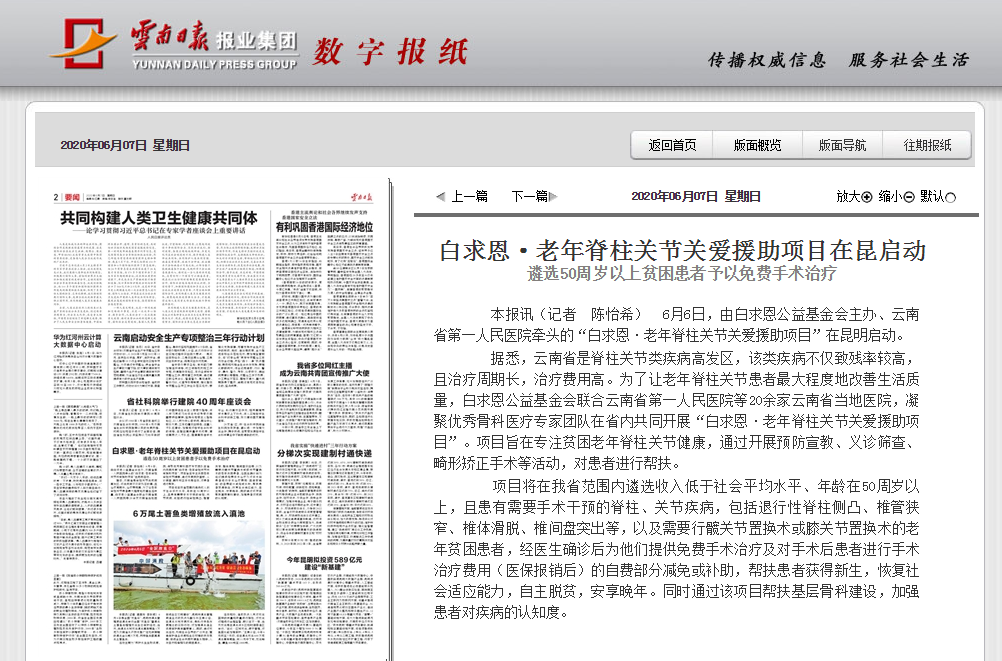Open article 华为红河州云计算大数据中心启动

pyautogui.click(x=77, y=341)
